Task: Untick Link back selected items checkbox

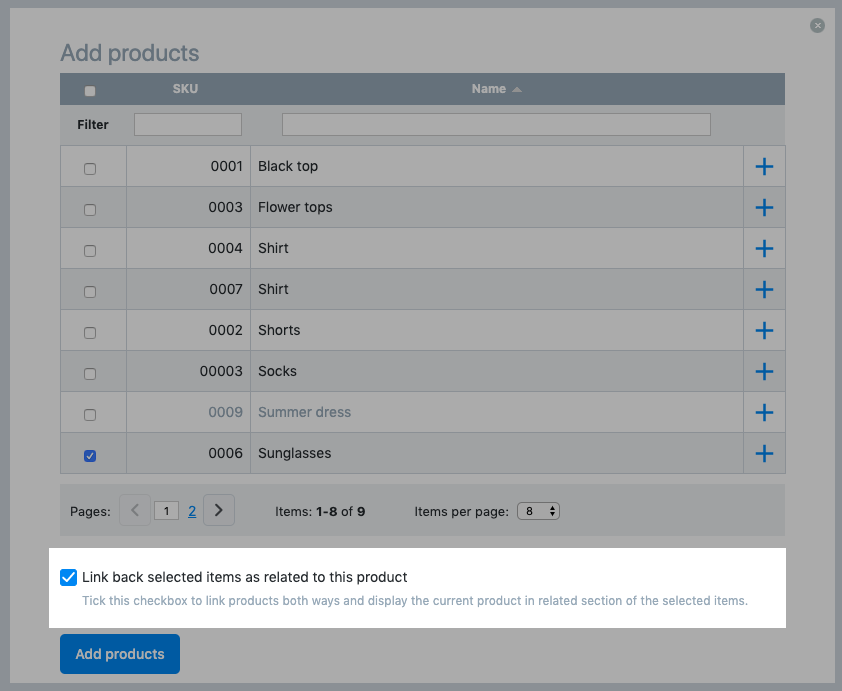Action: click(69, 577)
